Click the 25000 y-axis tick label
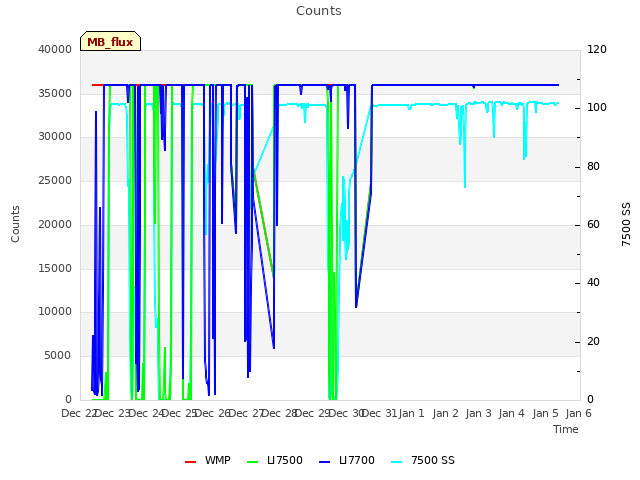Image resolution: width=640 pixels, height=480 pixels. [x=55, y=180]
